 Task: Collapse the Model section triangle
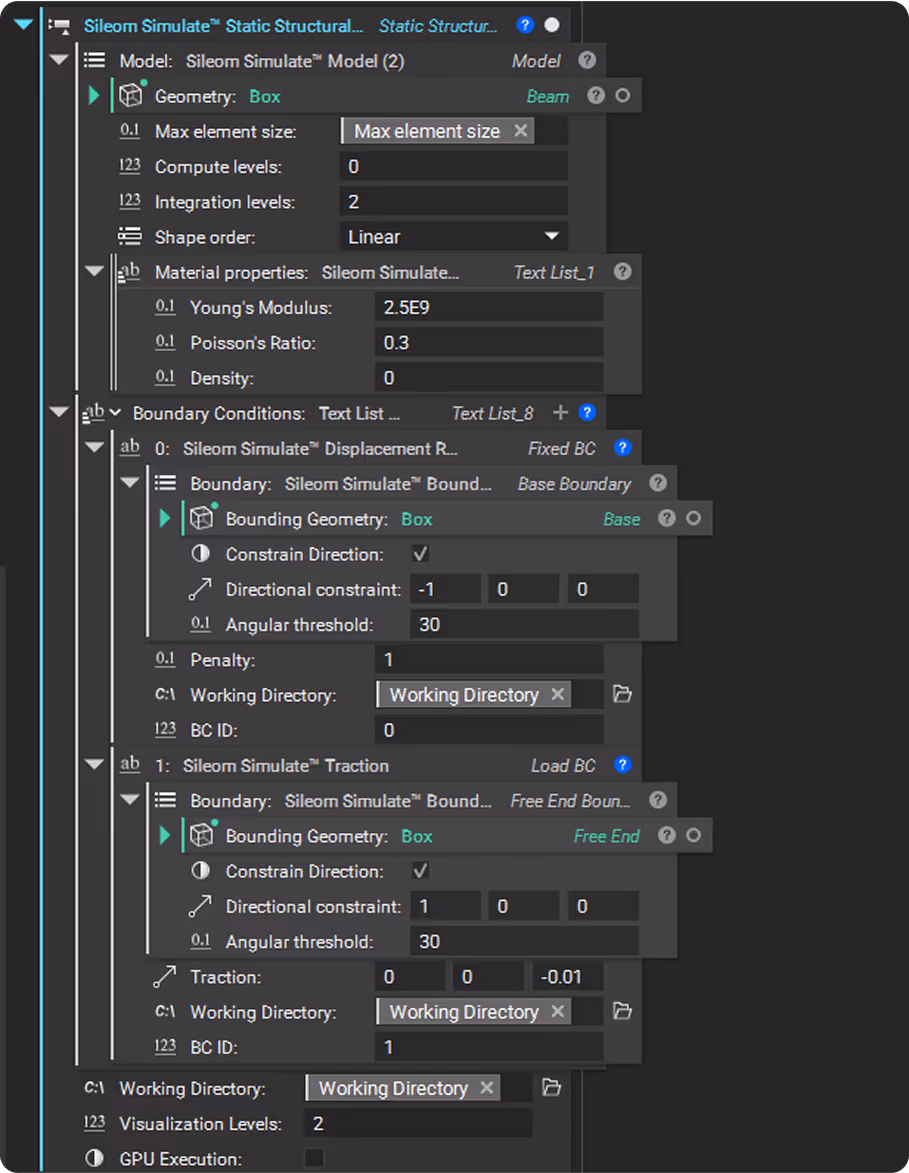point(58,60)
